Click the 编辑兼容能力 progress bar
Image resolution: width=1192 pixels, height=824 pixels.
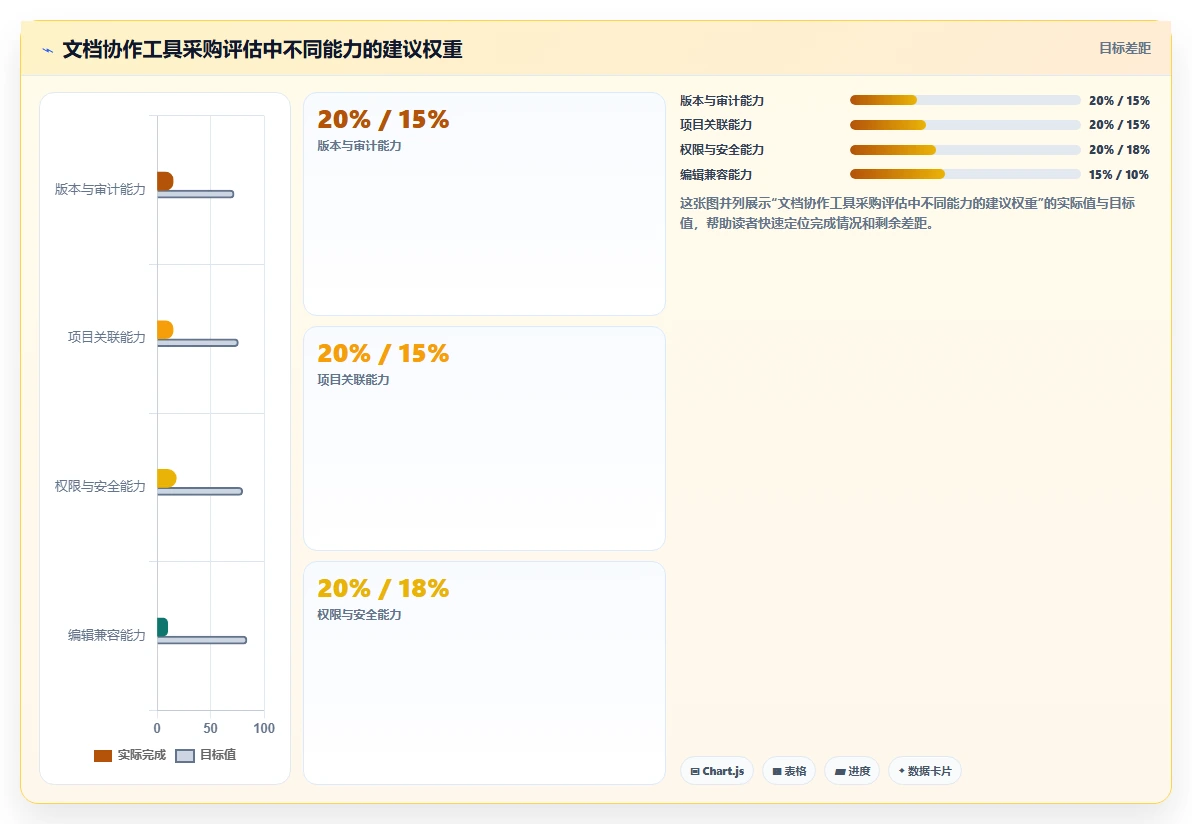[965, 174]
